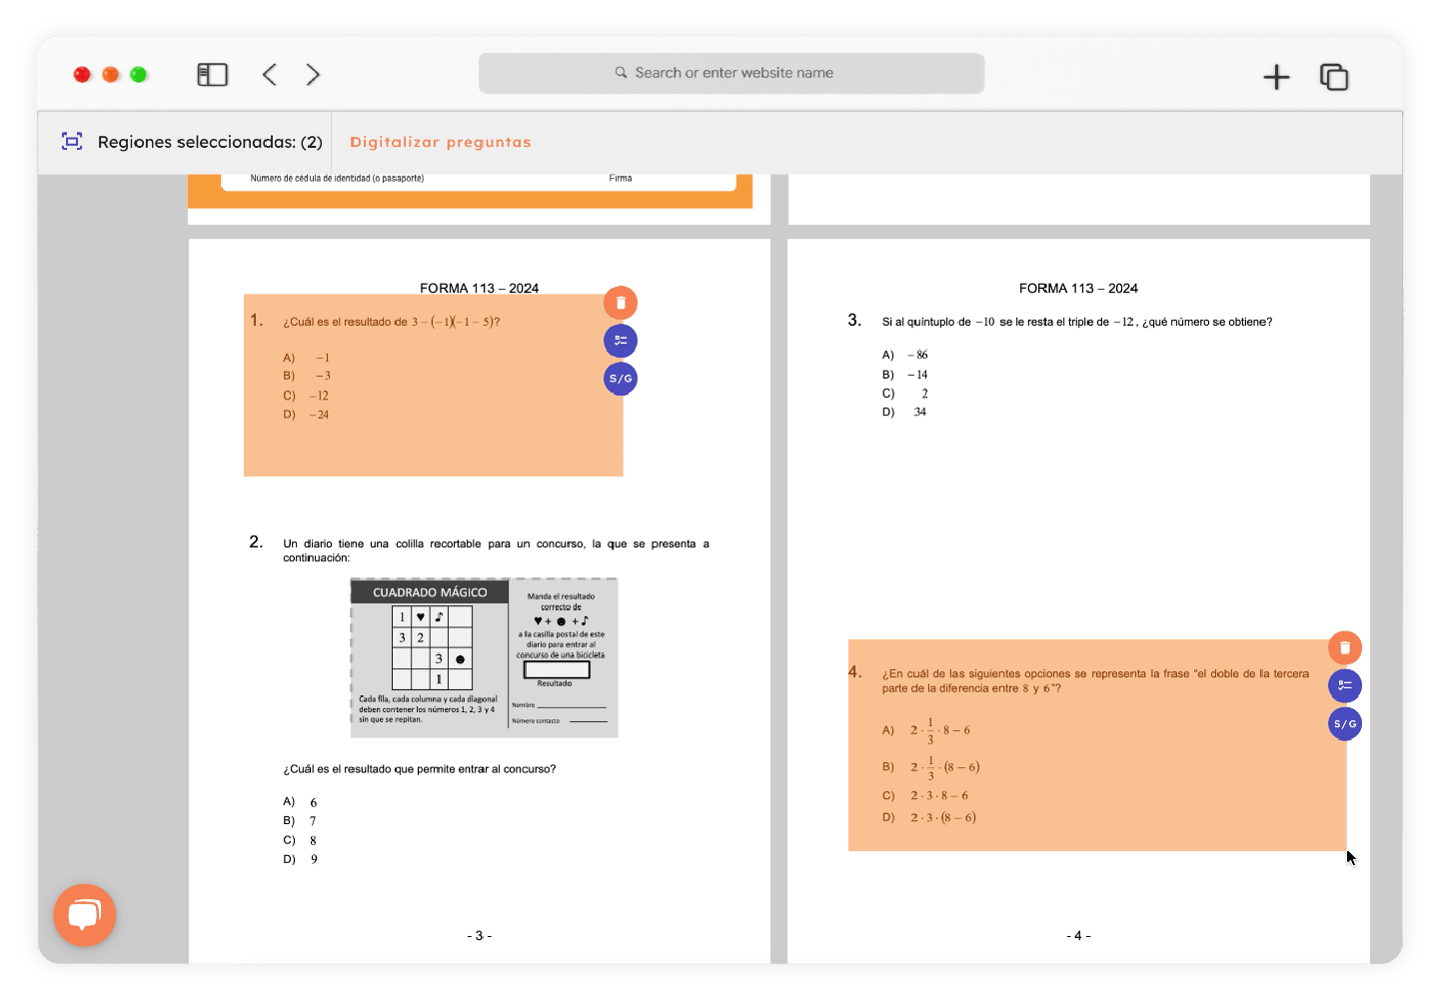1440x1000 pixels.
Task: Click option D) 34 in question 3
Action: coord(904,412)
